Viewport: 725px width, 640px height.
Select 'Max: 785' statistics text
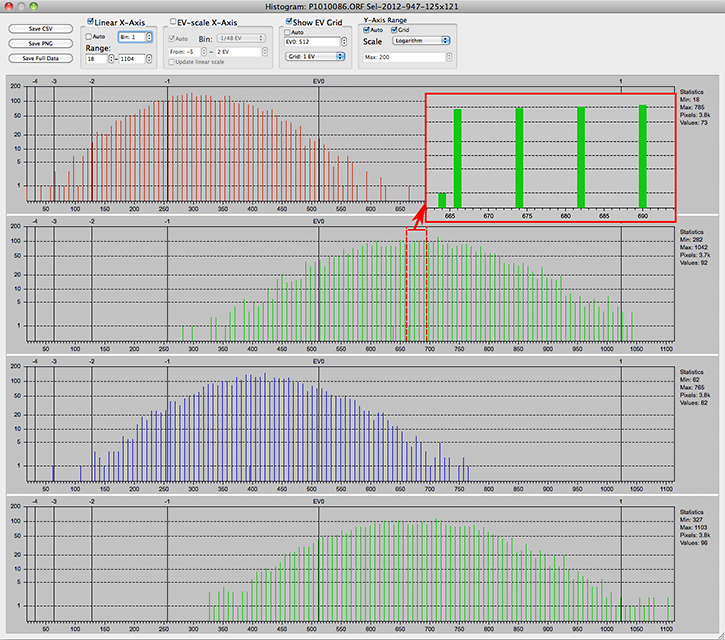tap(692, 107)
